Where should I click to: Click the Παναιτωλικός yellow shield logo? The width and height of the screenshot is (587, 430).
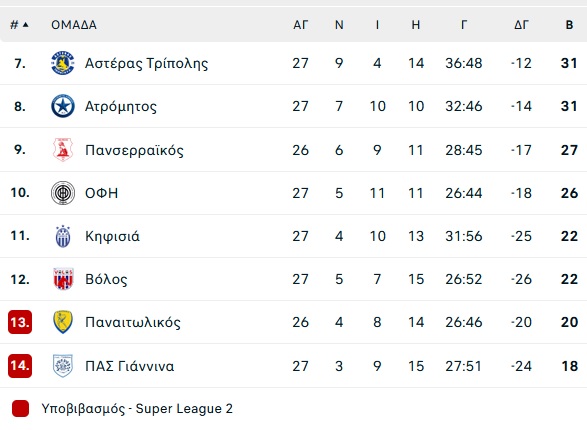point(63,322)
